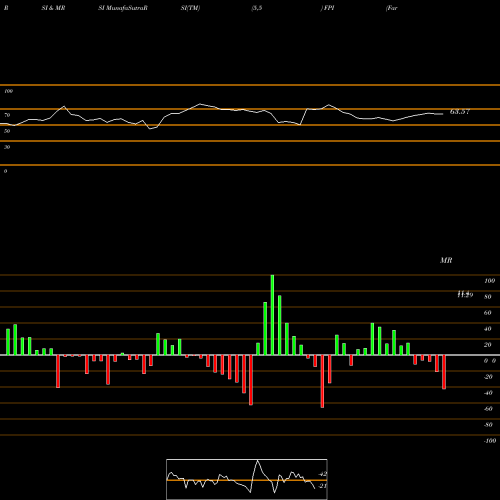The width and height of the screenshot is (500, 500).
Task: Click the MR value label 11.29
Action: 465,294
